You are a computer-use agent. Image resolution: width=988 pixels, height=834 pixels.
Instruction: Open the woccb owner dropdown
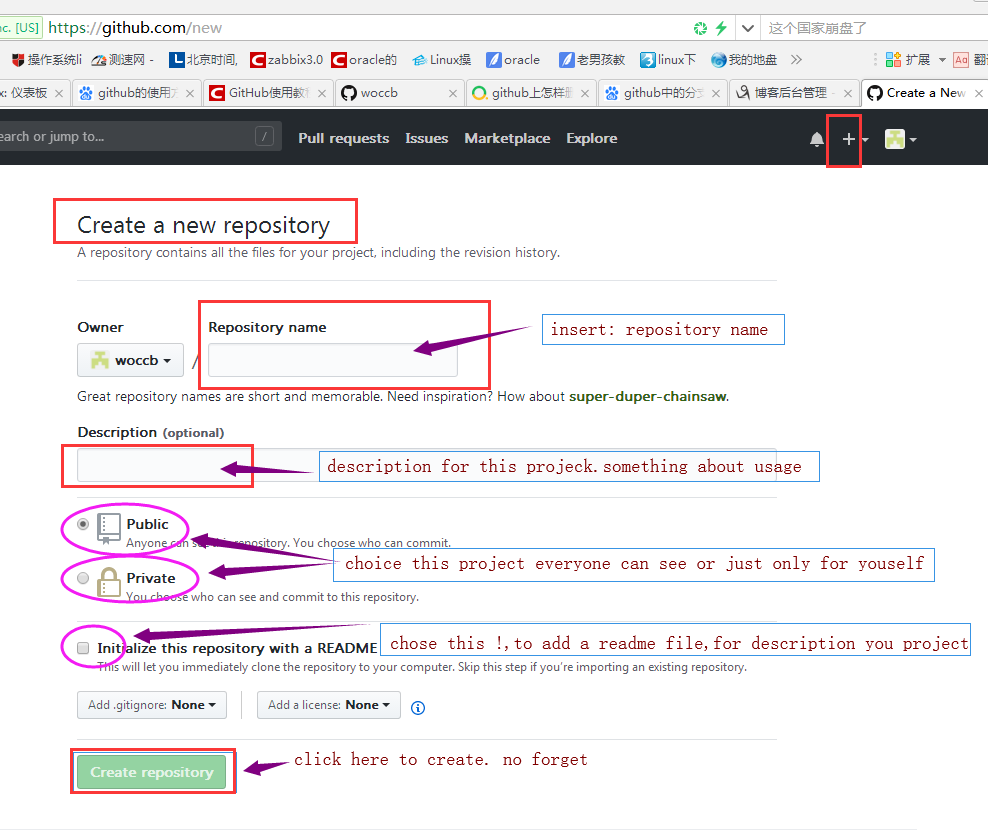coord(130,360)
